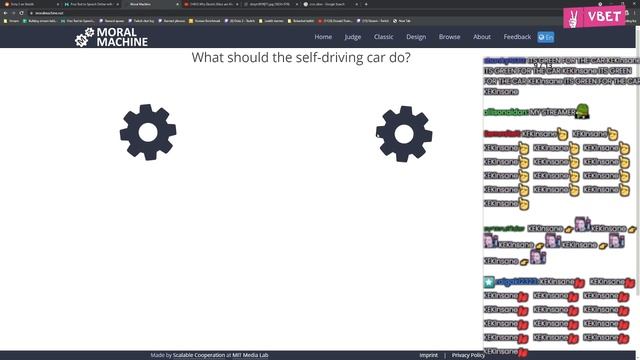
Task: Close the Moral Machine browser tab
Action: click(x=177, y=4)
